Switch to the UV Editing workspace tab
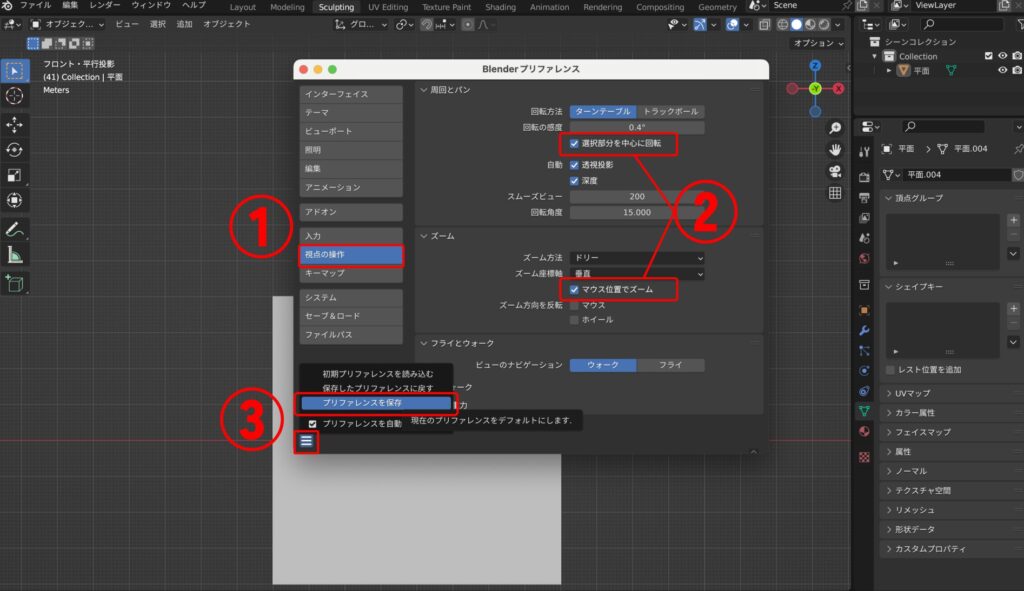This screenshot has width=1024, height=591. tap(388, 7)
